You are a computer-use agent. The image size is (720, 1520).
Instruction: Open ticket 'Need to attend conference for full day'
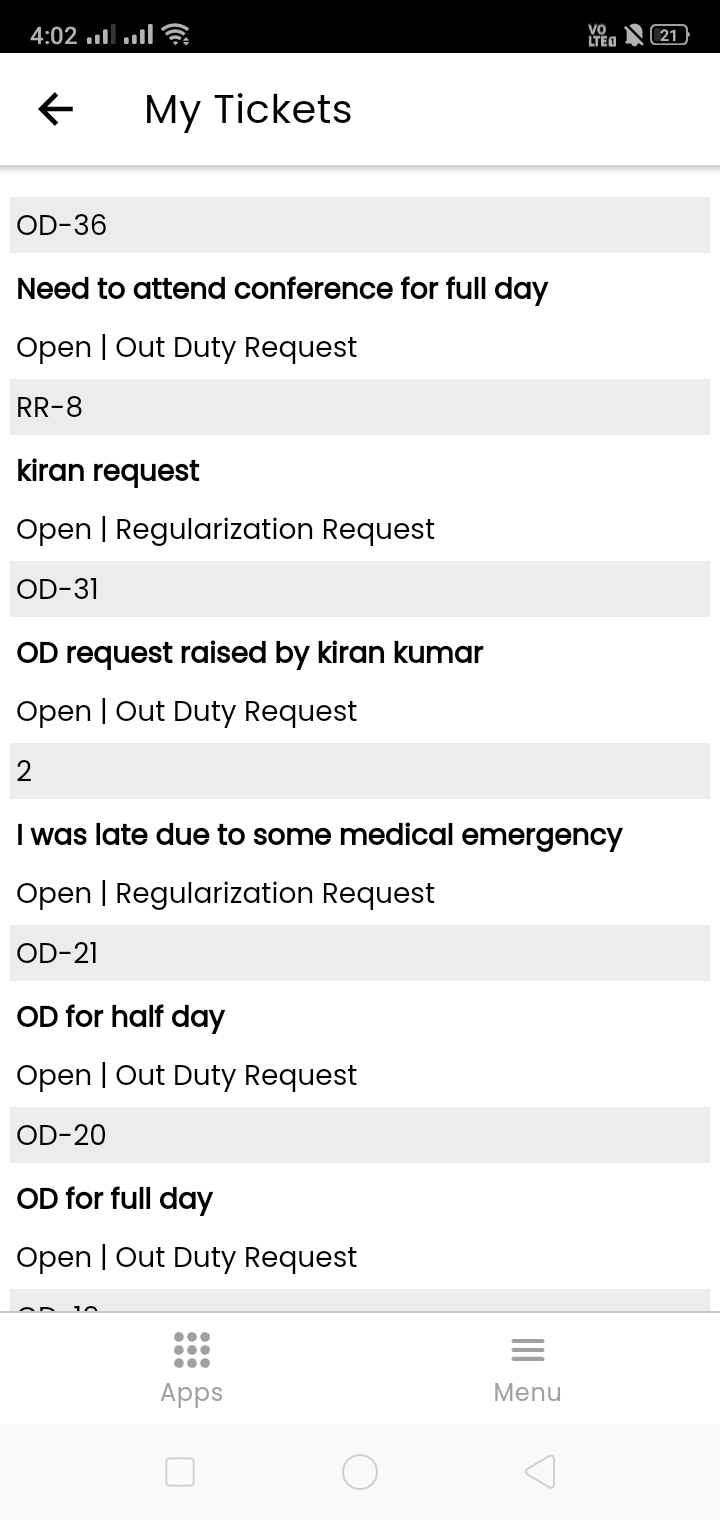tap(282, 289)
